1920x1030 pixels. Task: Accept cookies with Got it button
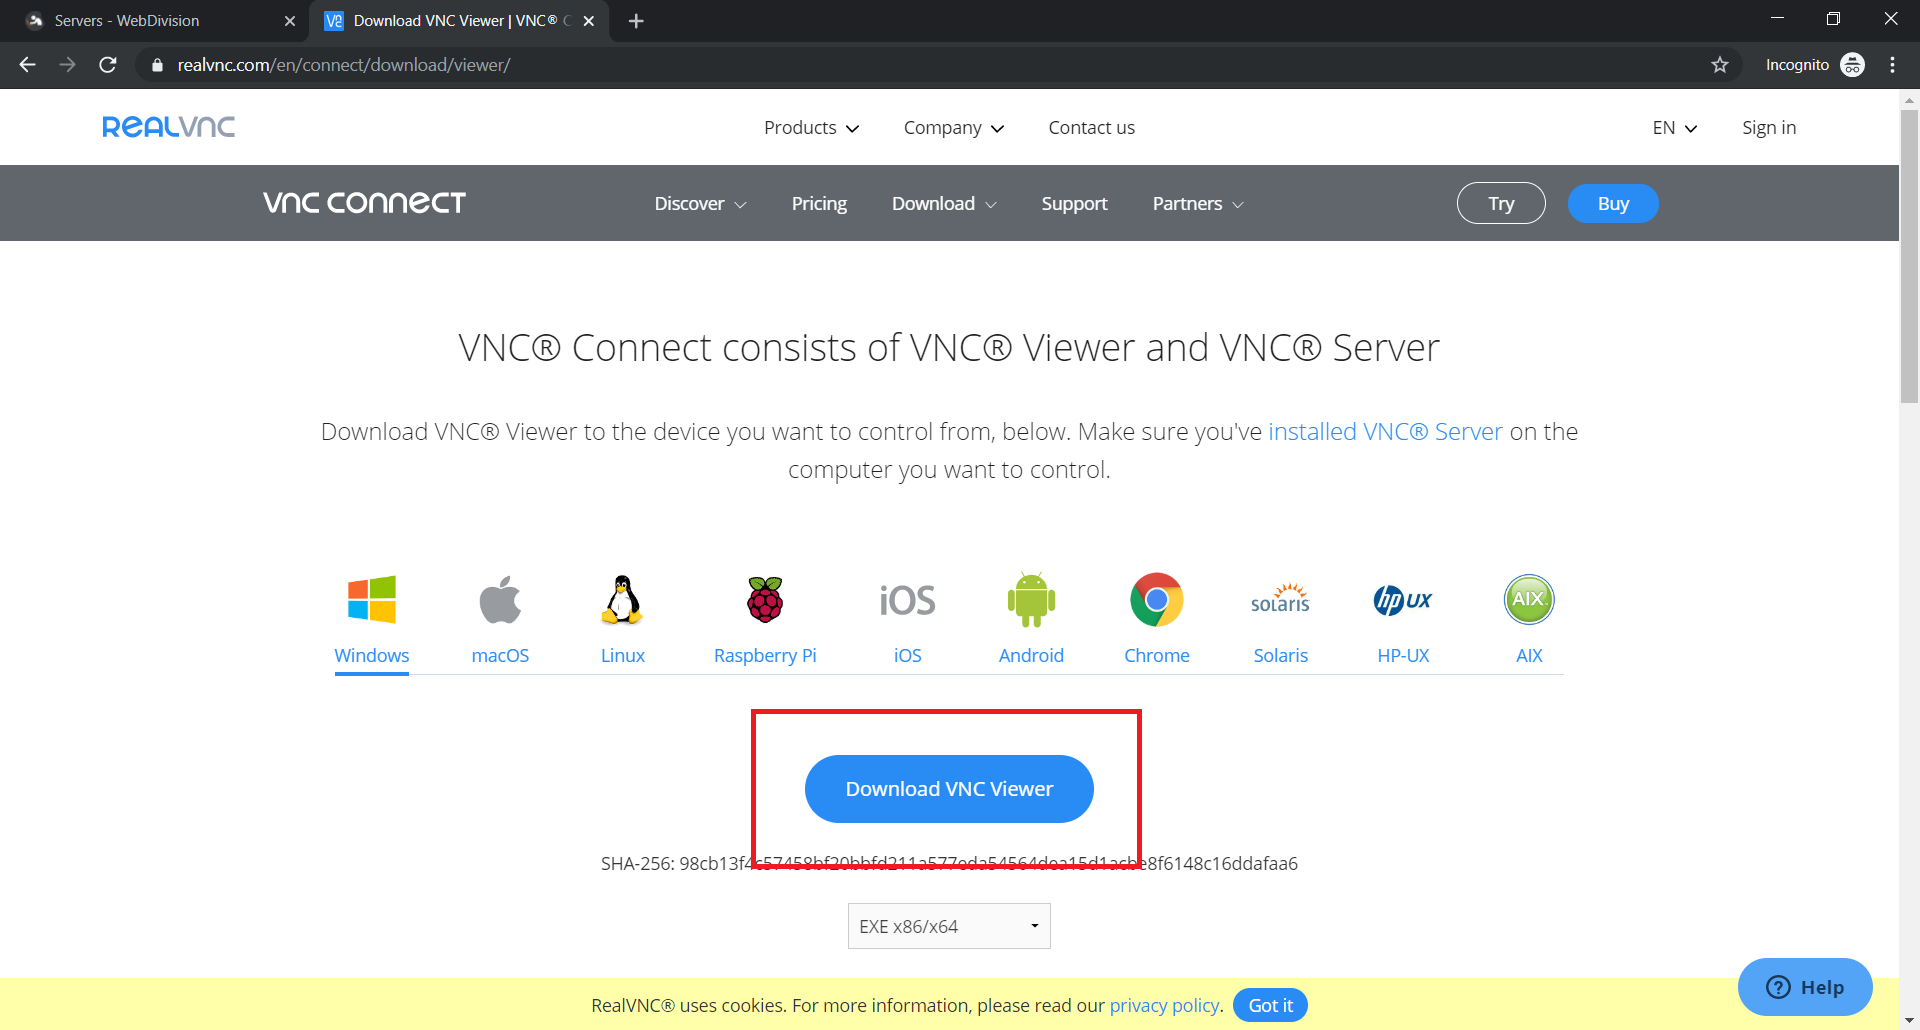click(x=1270, y=1005)
